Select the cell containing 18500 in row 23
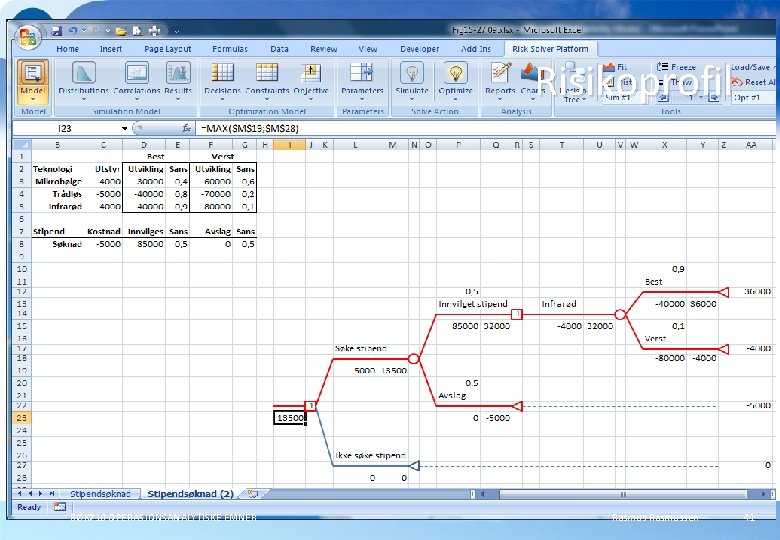The image size is (780, 540). tap(290, 418)
